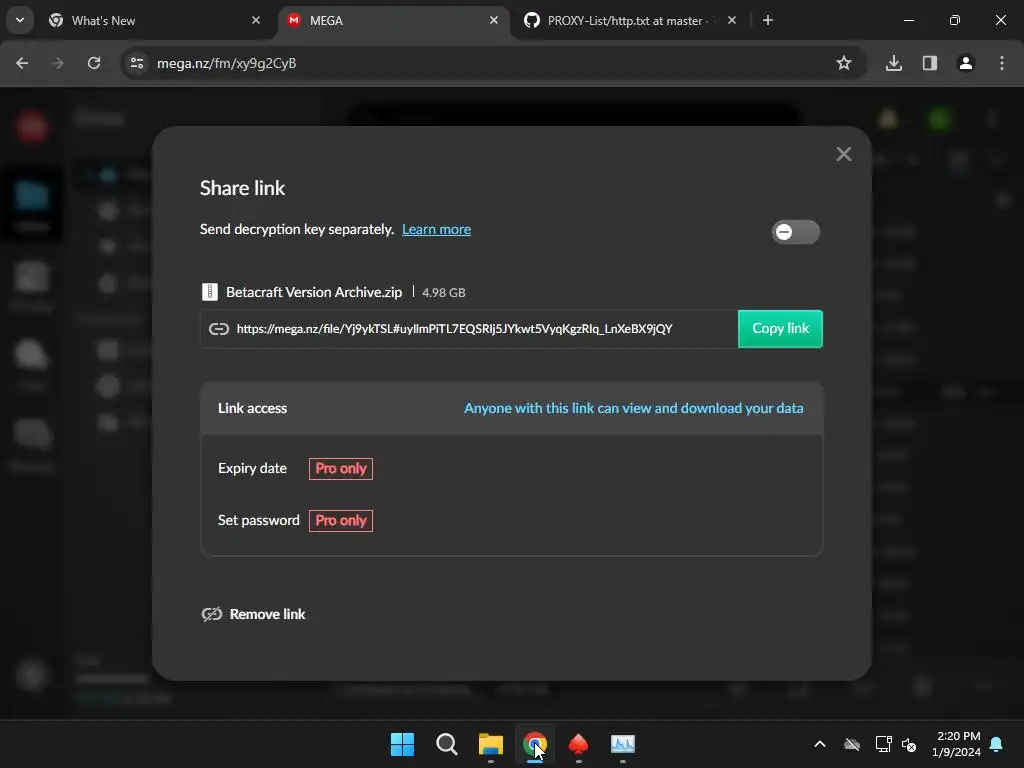Image resolution: width=1024 pixels, height=768 pixels.
Task: Open network display icon in system tray
Action: (x=883, y=744)
